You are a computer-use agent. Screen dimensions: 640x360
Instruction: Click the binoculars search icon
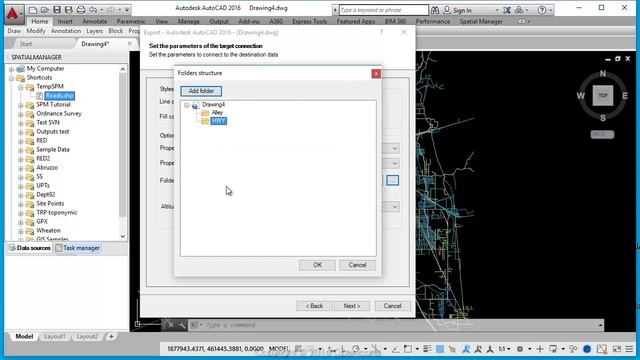click(435, 10)
